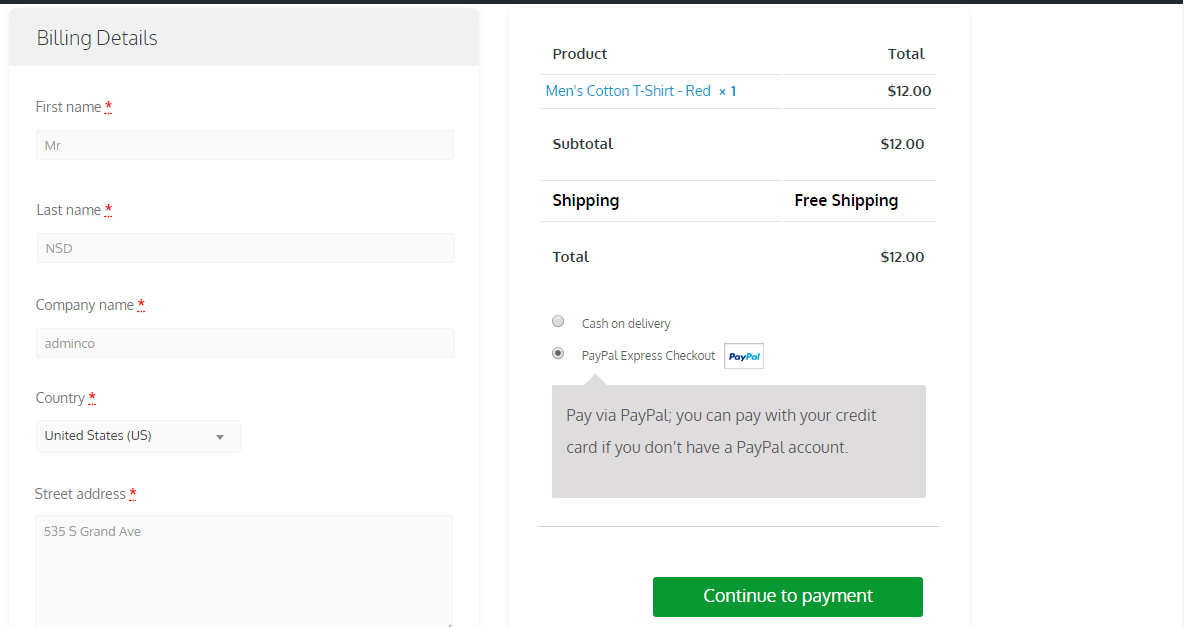Click the Subtotal label in order summary
This screenshot has height=627, width=1184.
click(582, 143)
